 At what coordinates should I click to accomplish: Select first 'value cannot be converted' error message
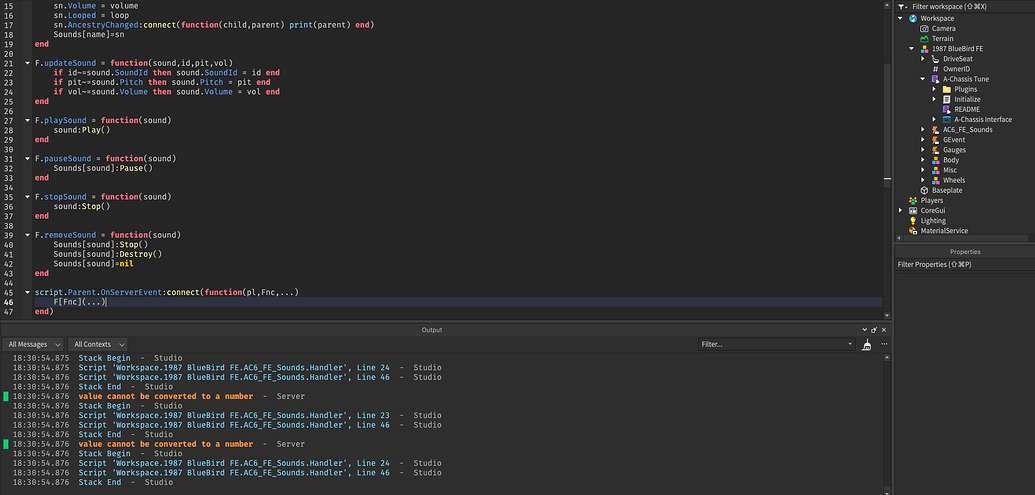click(x=166, y=397)
